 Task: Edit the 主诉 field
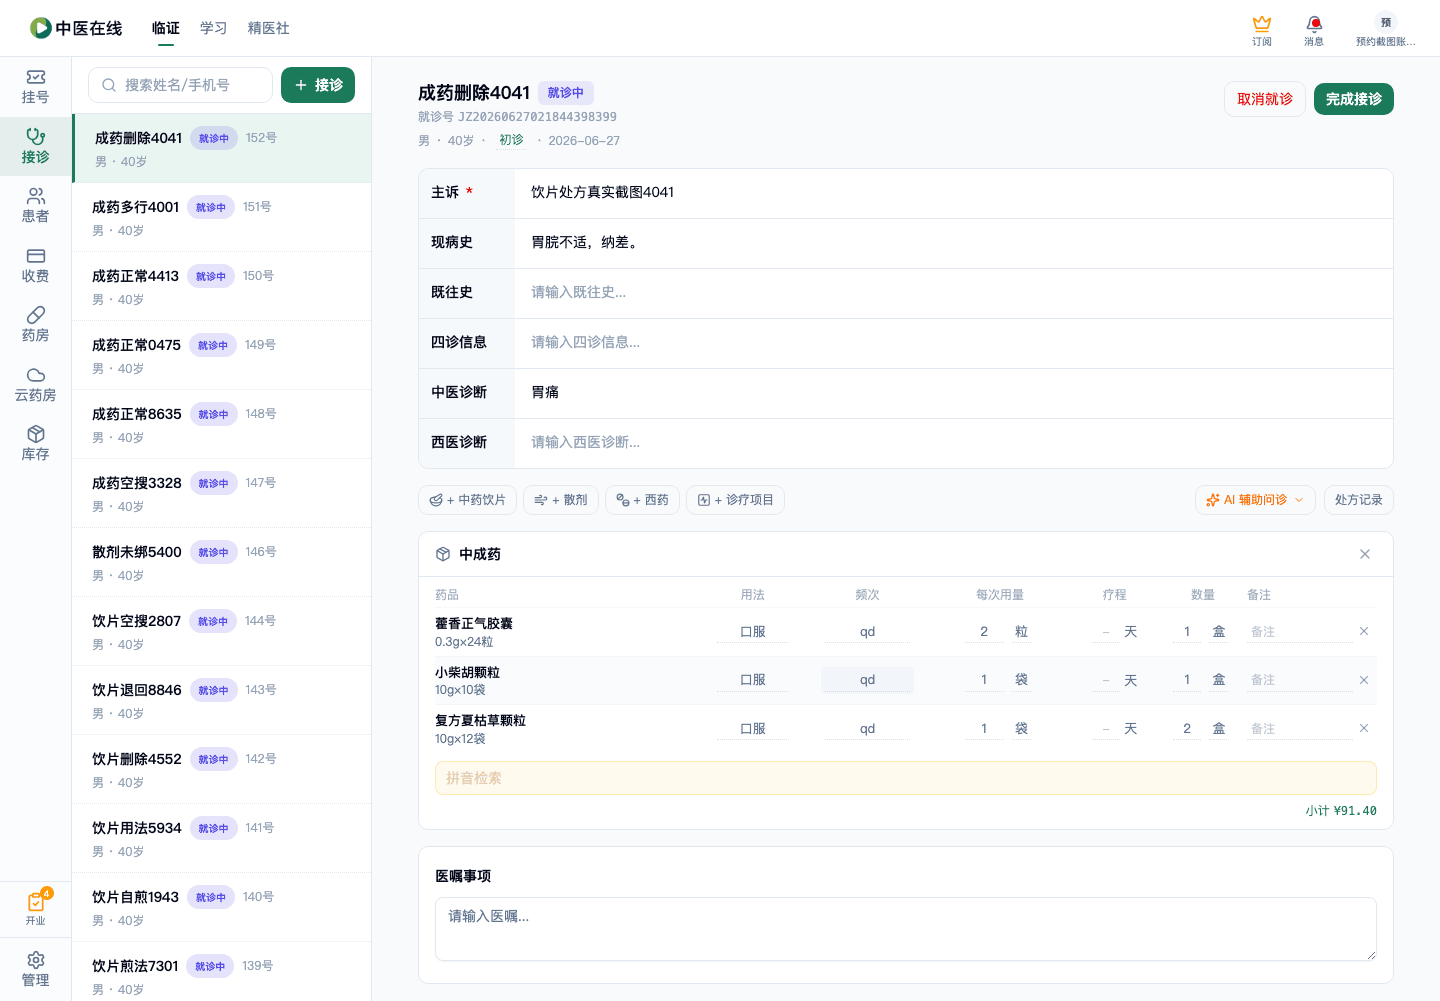(x=954, y=193)
